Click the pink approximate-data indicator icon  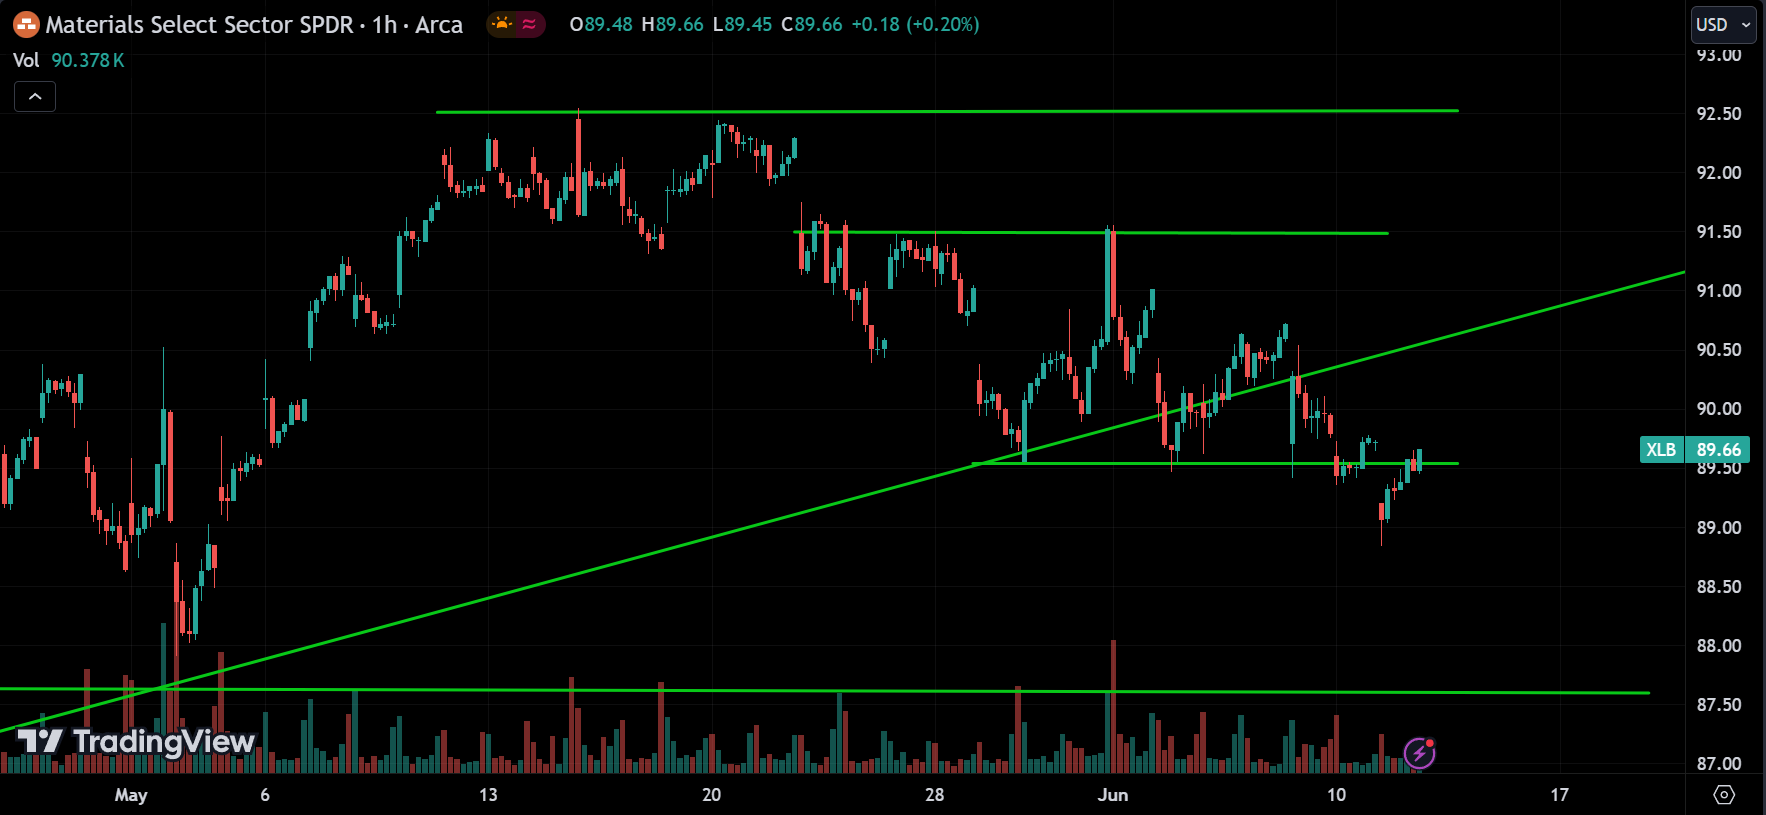coord(529,24)
